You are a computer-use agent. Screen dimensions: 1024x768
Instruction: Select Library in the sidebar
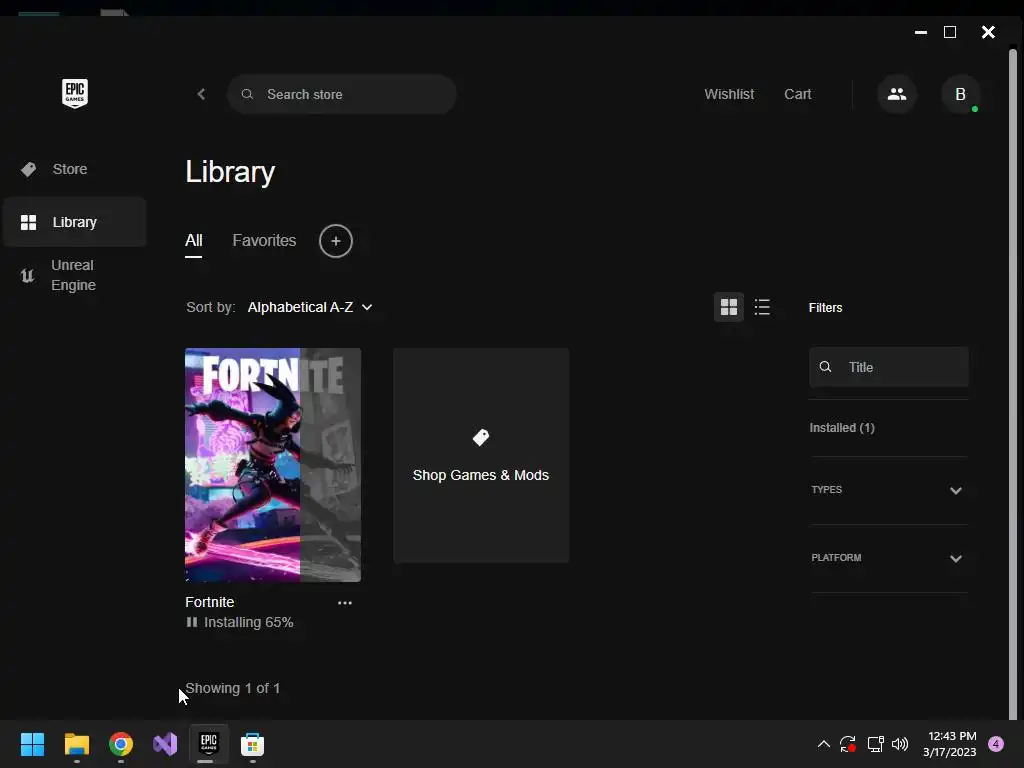(x=74, y=222)
